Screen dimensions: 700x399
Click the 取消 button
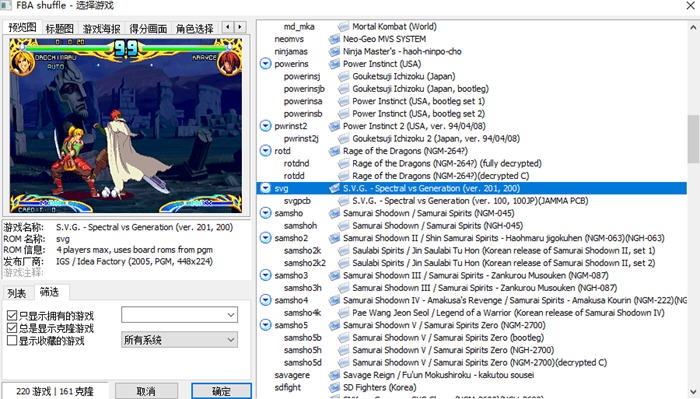coord(146,391)
